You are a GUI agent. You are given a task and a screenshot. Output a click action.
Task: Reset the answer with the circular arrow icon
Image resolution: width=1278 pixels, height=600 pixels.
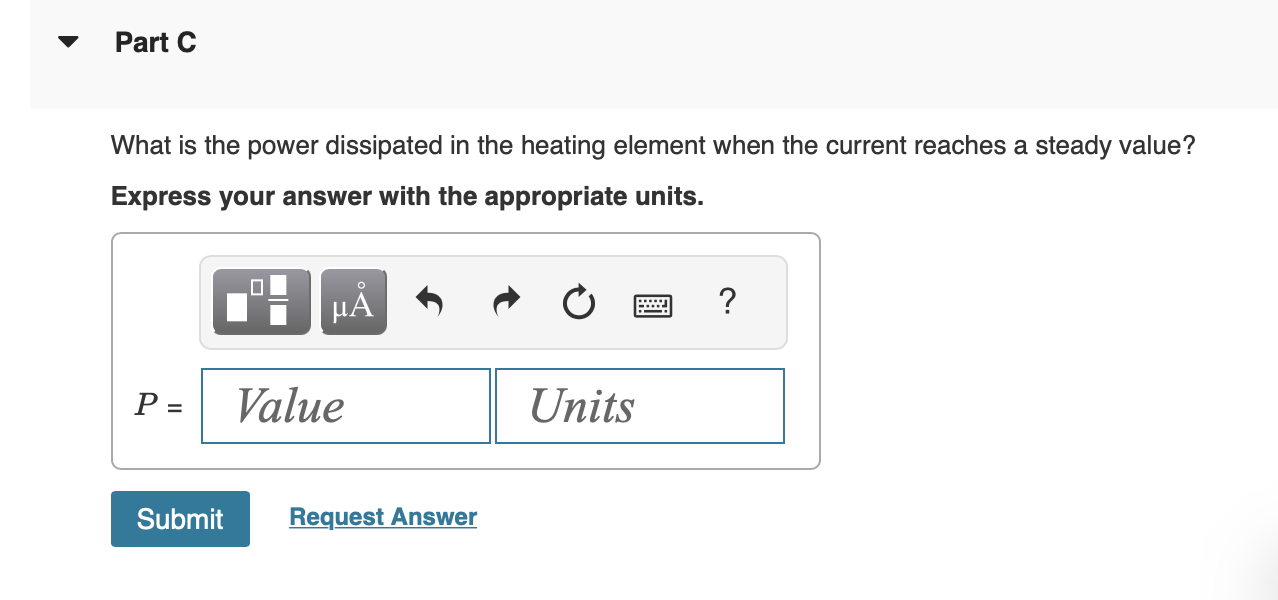pyautogui.click(x=578, y=301)
